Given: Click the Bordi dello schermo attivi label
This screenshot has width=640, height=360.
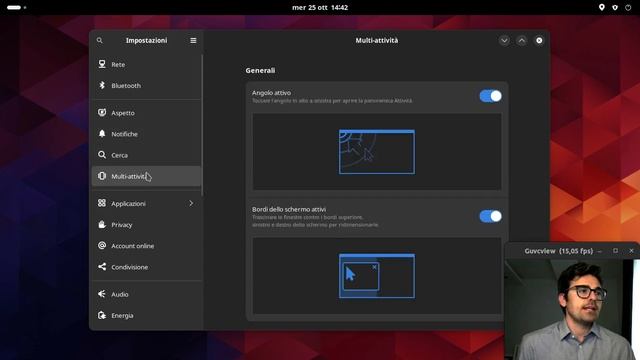Looking at the screenshot, I should (x=289, y=209).
